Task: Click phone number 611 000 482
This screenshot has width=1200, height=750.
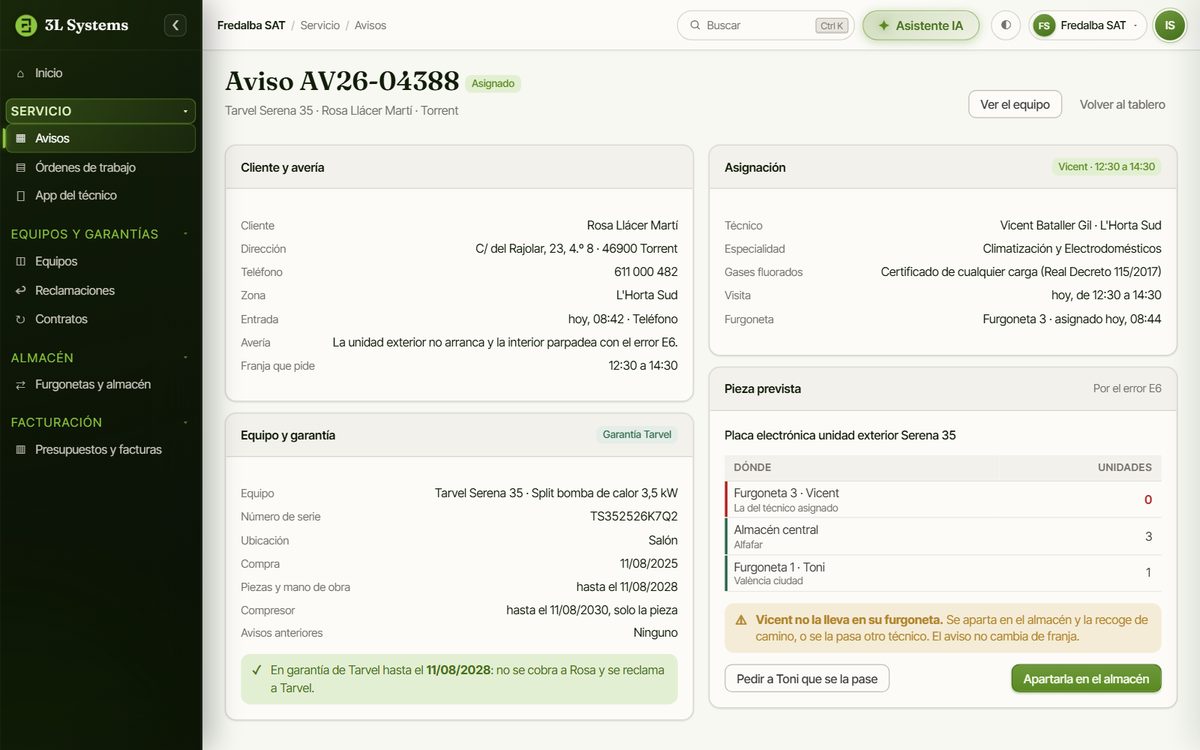Action: tap(646, 272)
